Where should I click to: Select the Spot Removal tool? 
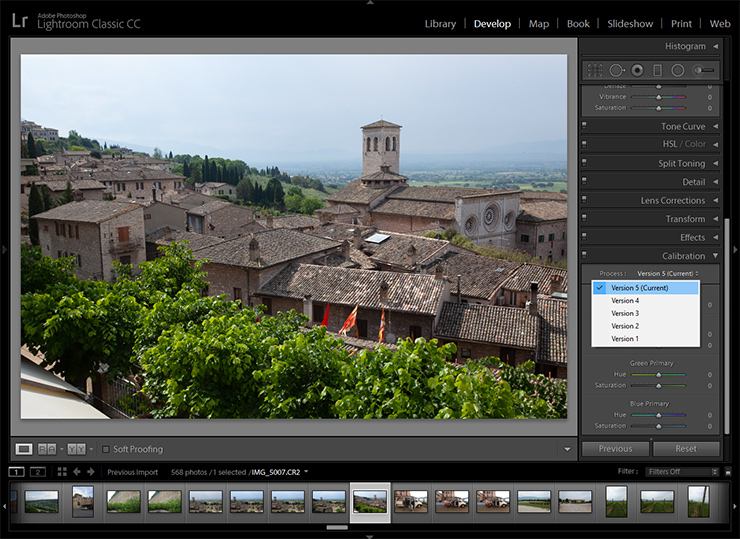616,71
